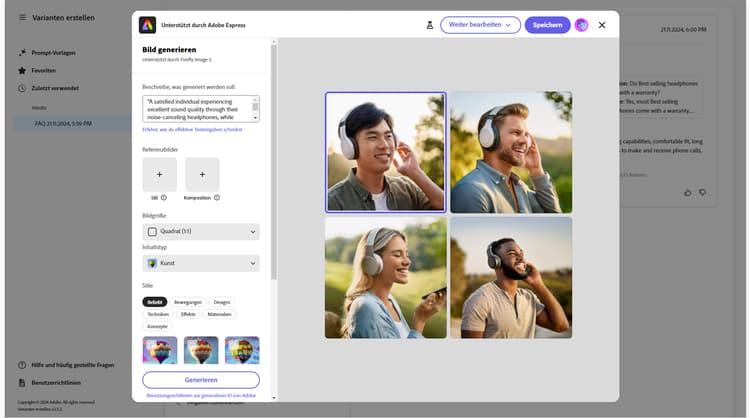Click the info icon next to Stil
The width and height of the screenshot is (750, 418).
tap(164, 198)
